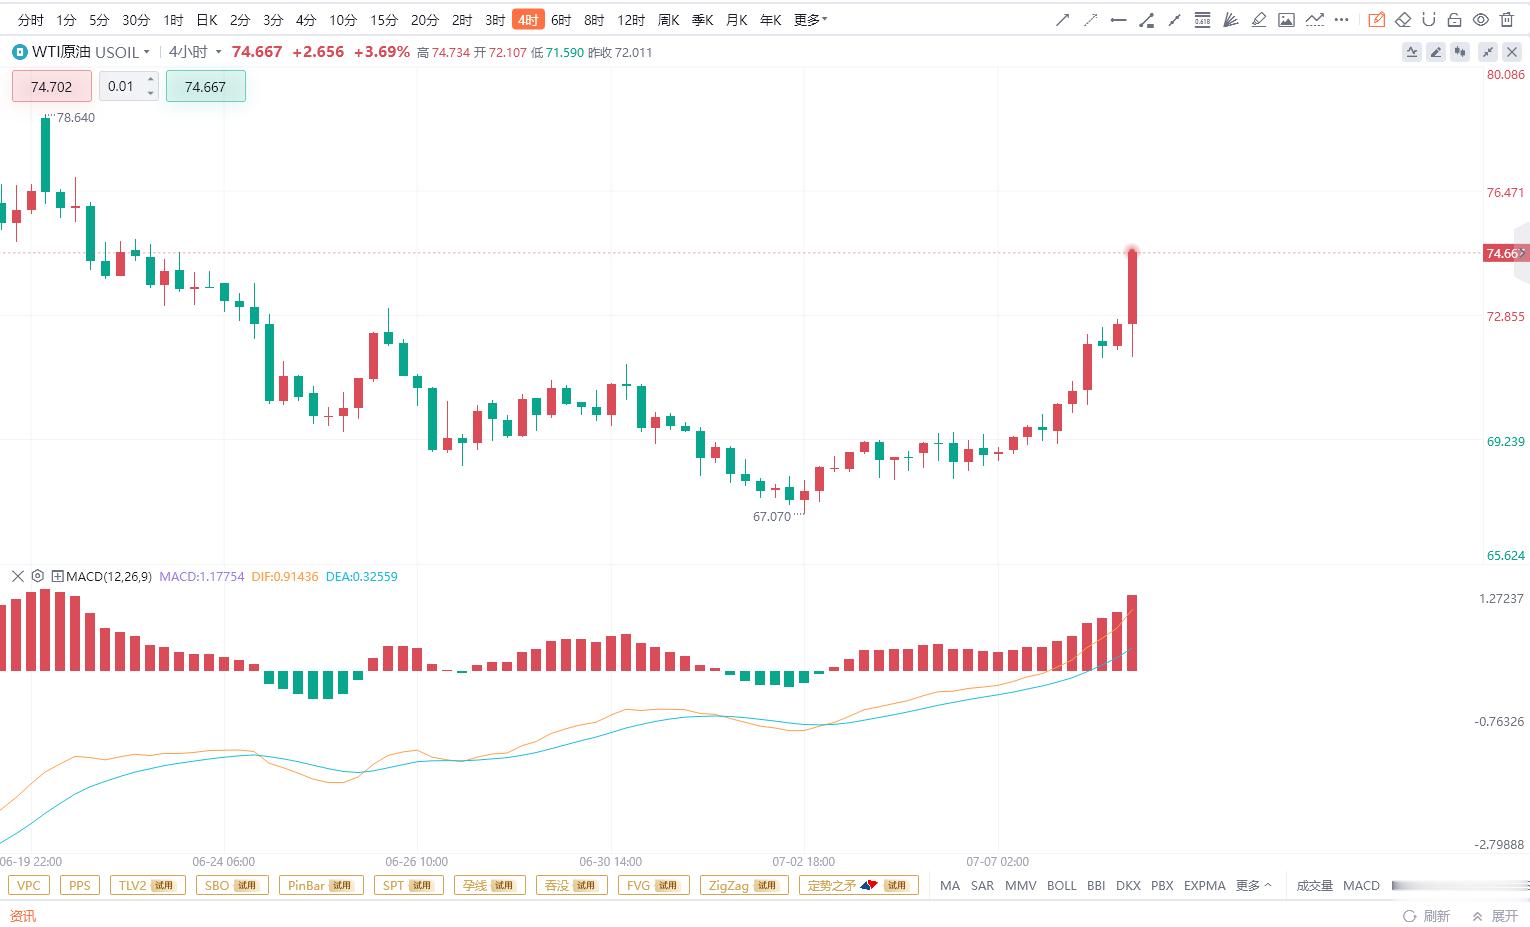Open more drawing tools (three dots)

click(1342, 20)
